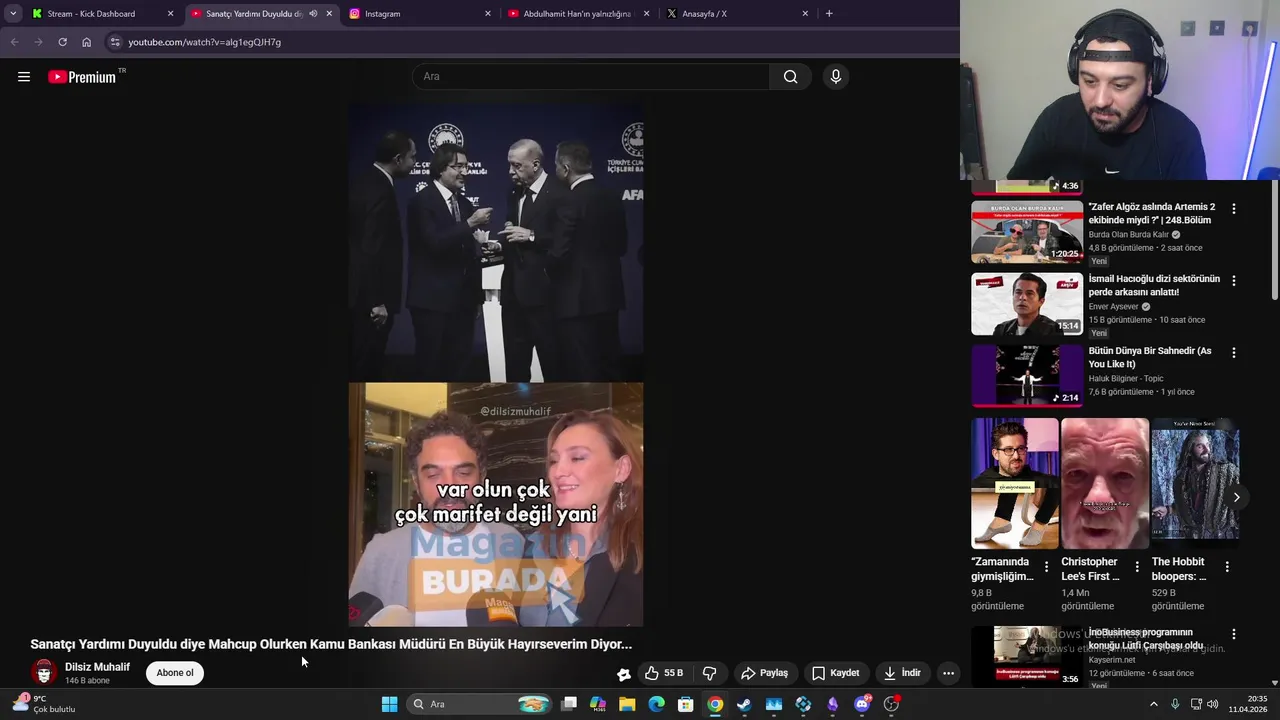Open the remix icon next to like button
The height and width of the screenshot is (720, 1280).
pos(624,674)
